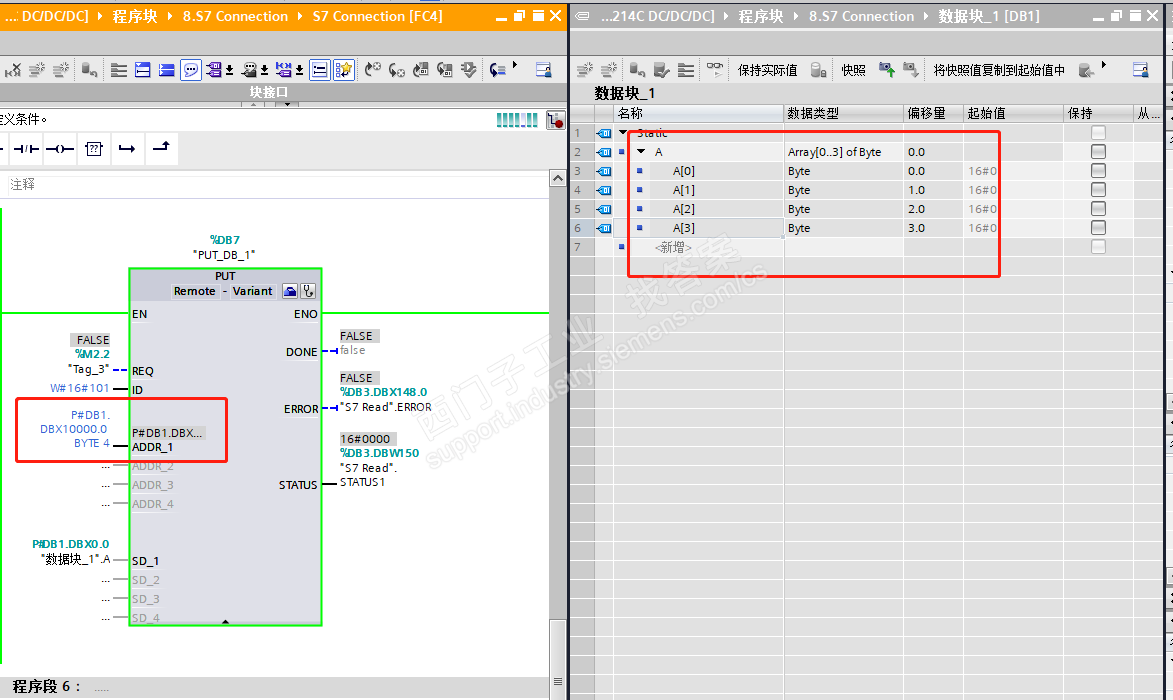Screen dimensions: 1173x700
Task: Click the <新增> add new row cell
Action: (x=673, y=247)
